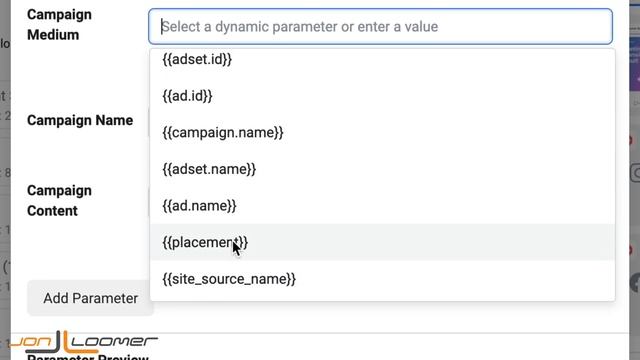Pick {{campaign.name}} from the list
The width and height of the screenshot is (640, 360).
382,133
